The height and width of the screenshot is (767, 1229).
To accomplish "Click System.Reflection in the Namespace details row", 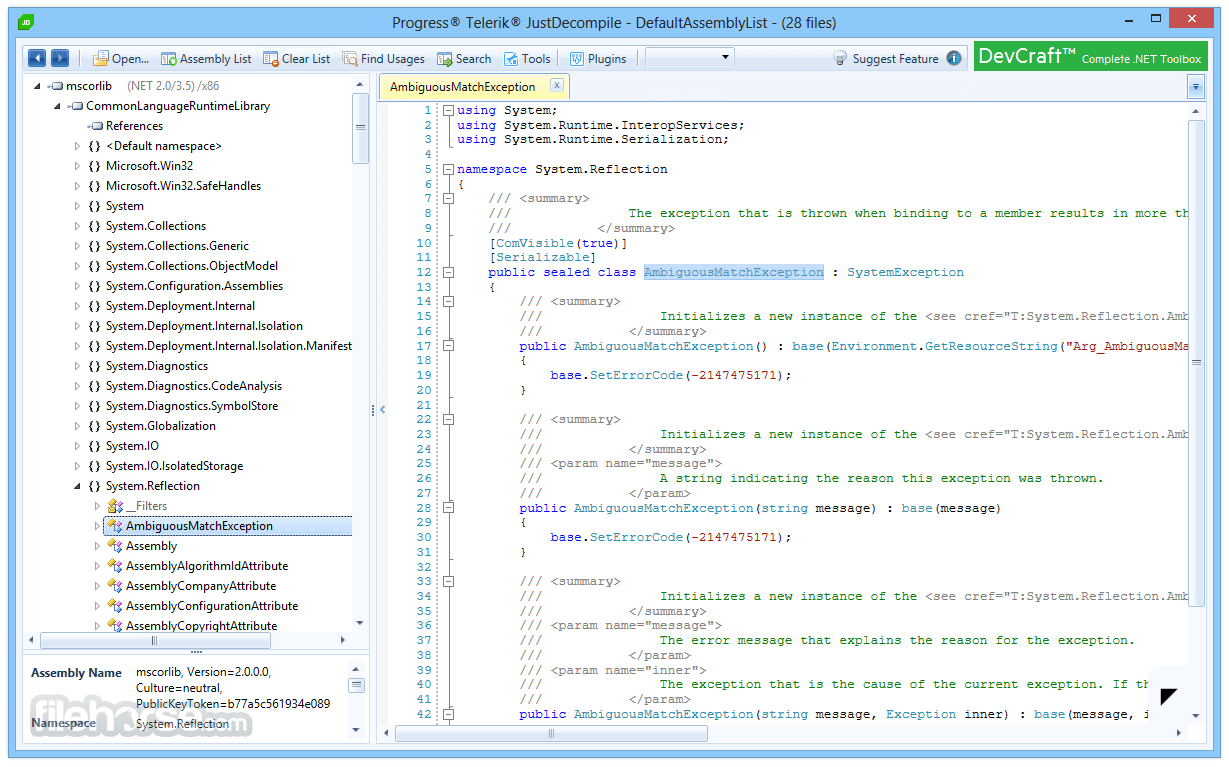I will click(183, 723).
